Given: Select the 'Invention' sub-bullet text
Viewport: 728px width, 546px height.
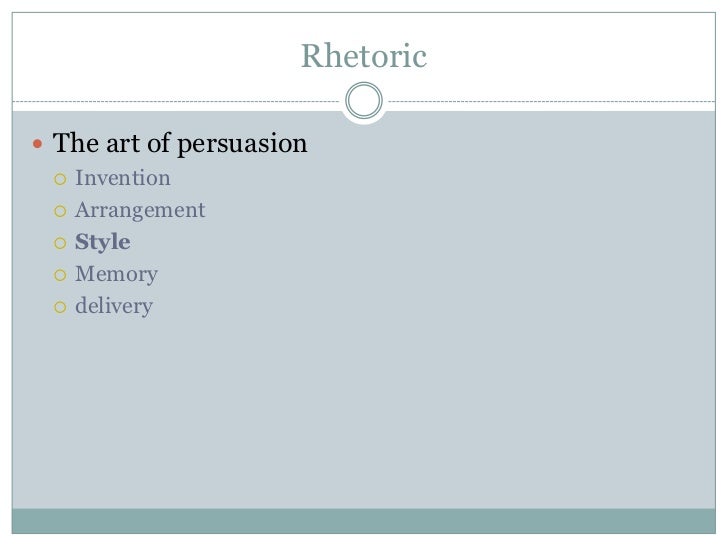Looking at the screenshot, I should pos(122,179).
